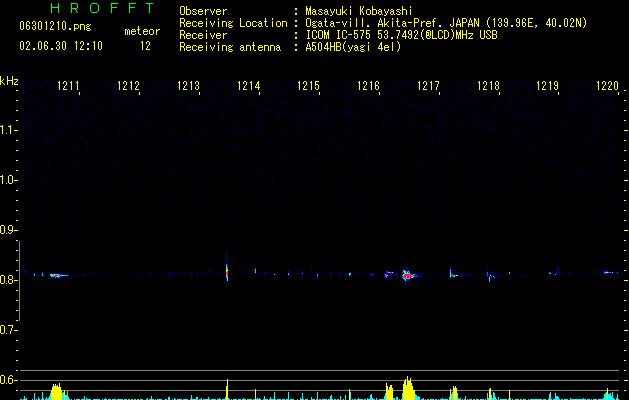Click the grey frequency range bar at left axis
Image resolution: width=629 pixels, height=400 pixels.
coord(19,280)
